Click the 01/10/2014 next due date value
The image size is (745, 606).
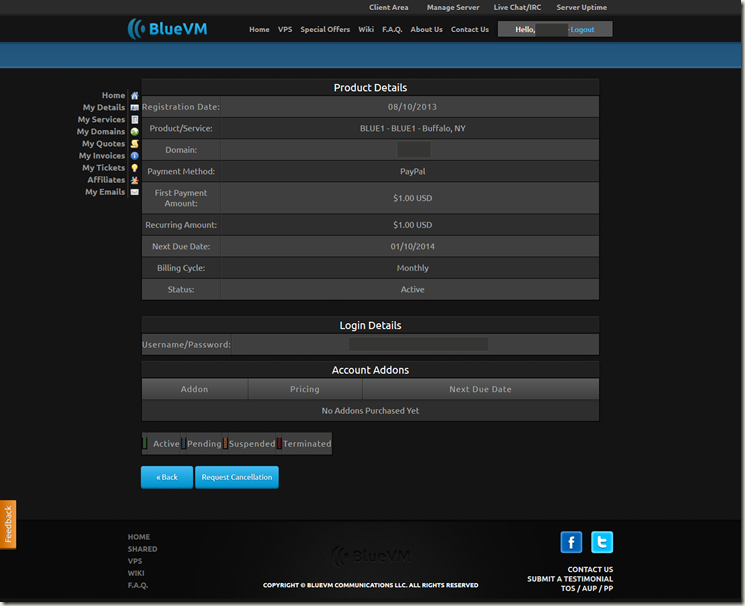[412, 247]
